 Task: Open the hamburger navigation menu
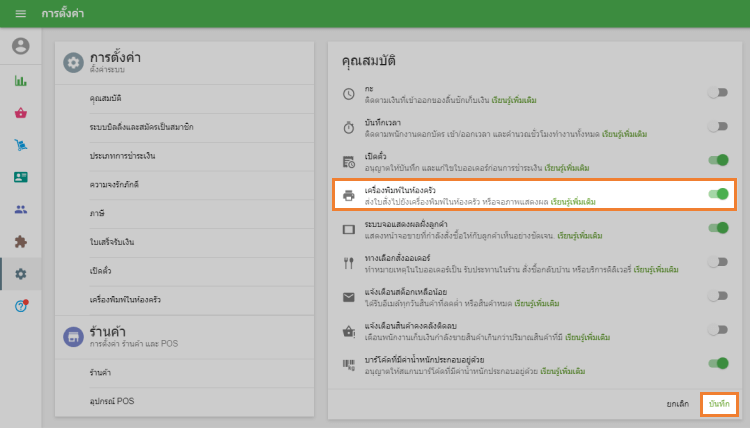[x=20, y=13]
